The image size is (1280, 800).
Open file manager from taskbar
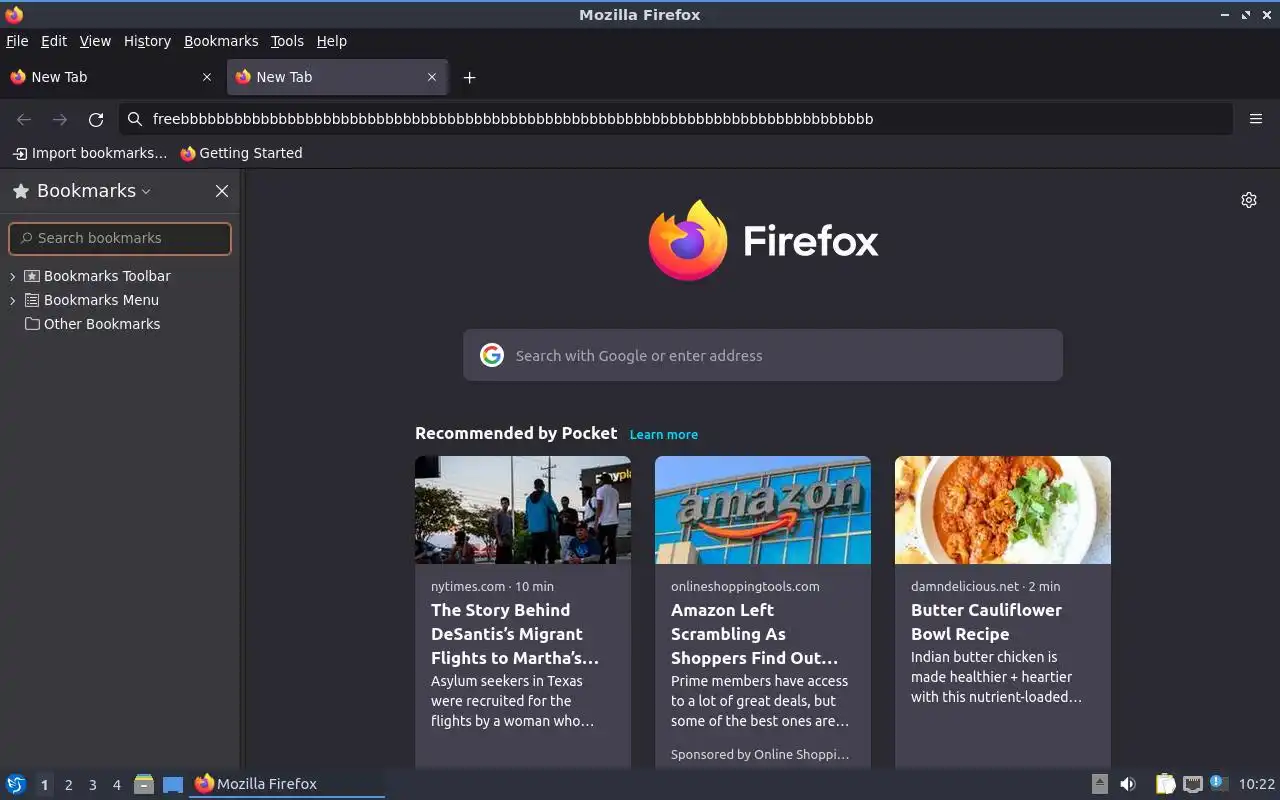point(144,784)
